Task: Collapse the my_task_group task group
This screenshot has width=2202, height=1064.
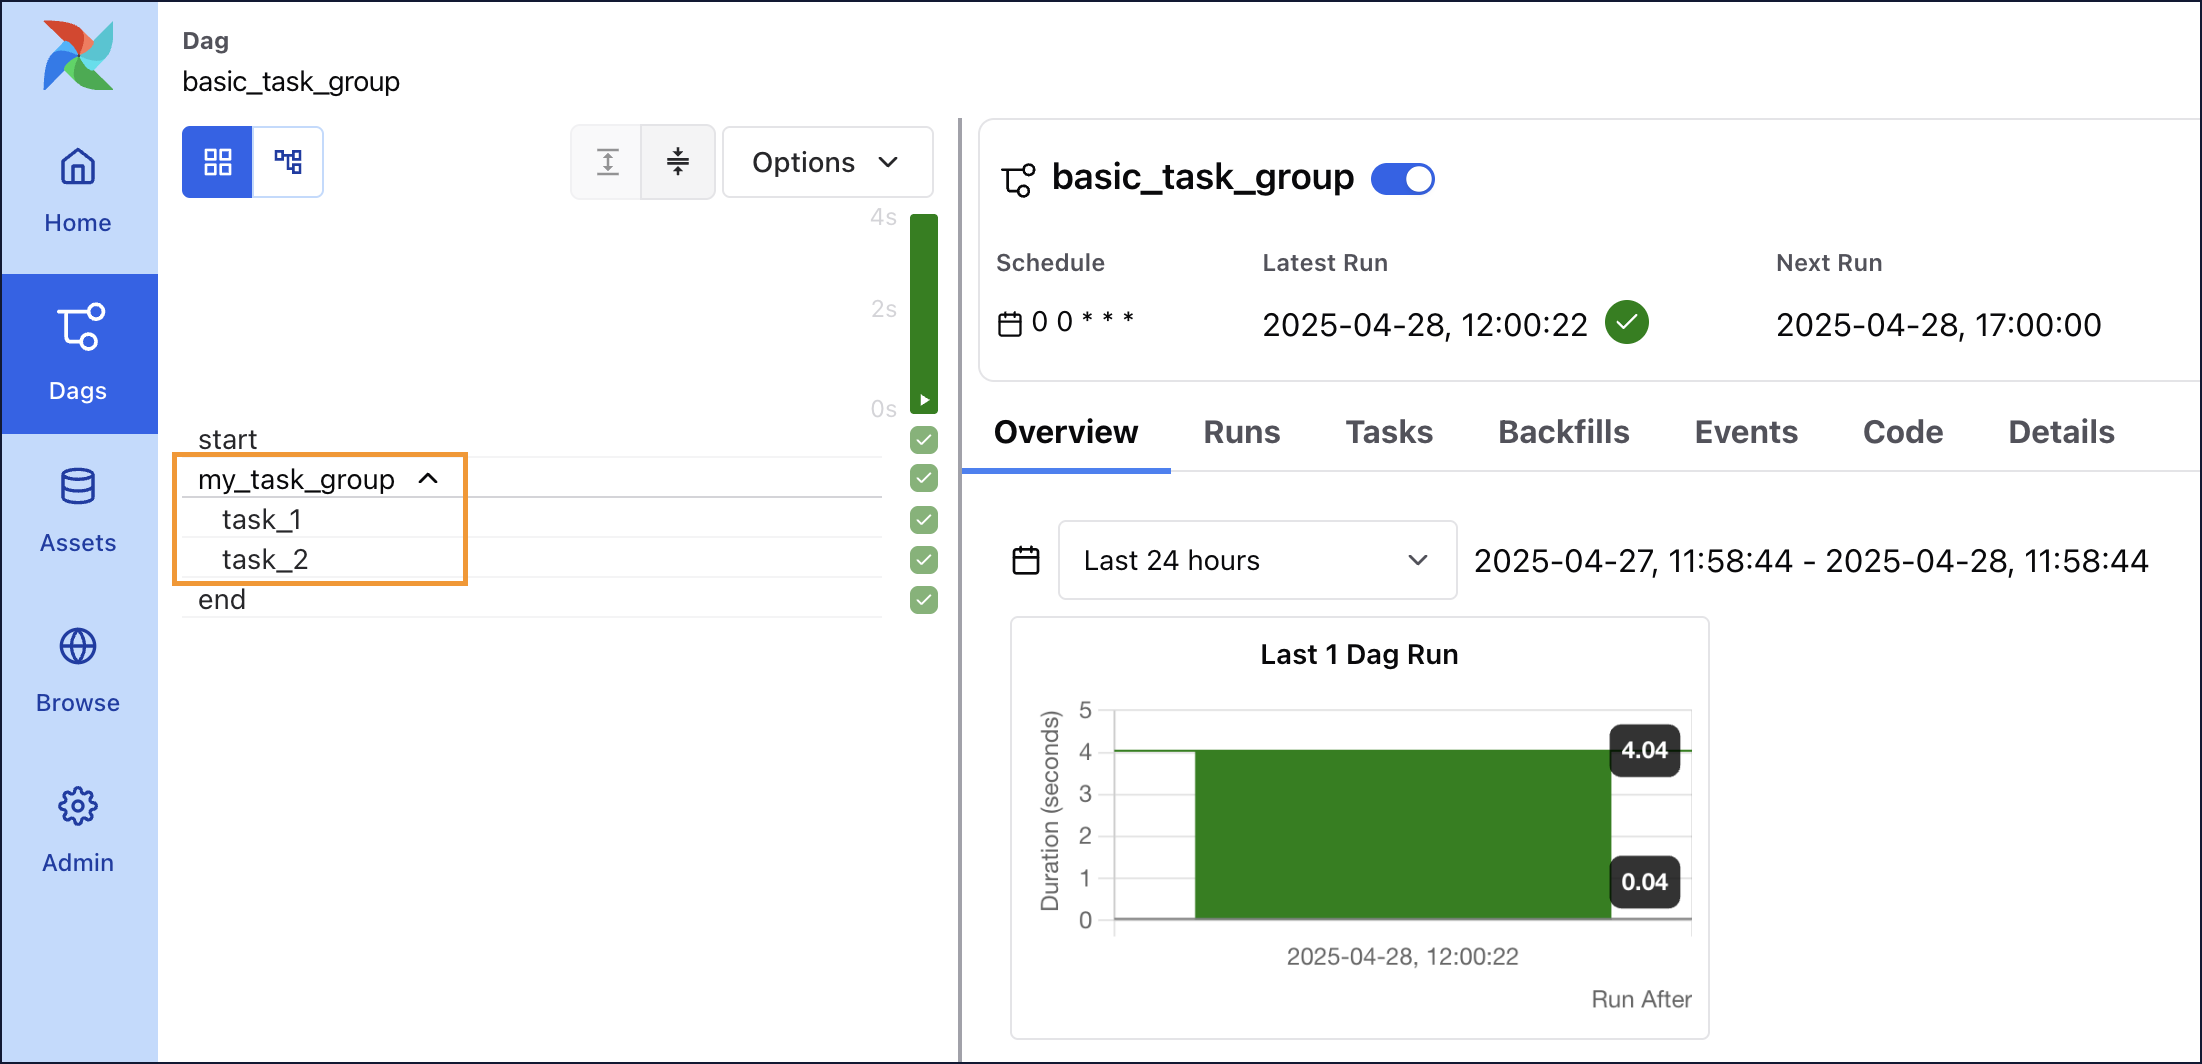Action: click(x=429, y=478)
